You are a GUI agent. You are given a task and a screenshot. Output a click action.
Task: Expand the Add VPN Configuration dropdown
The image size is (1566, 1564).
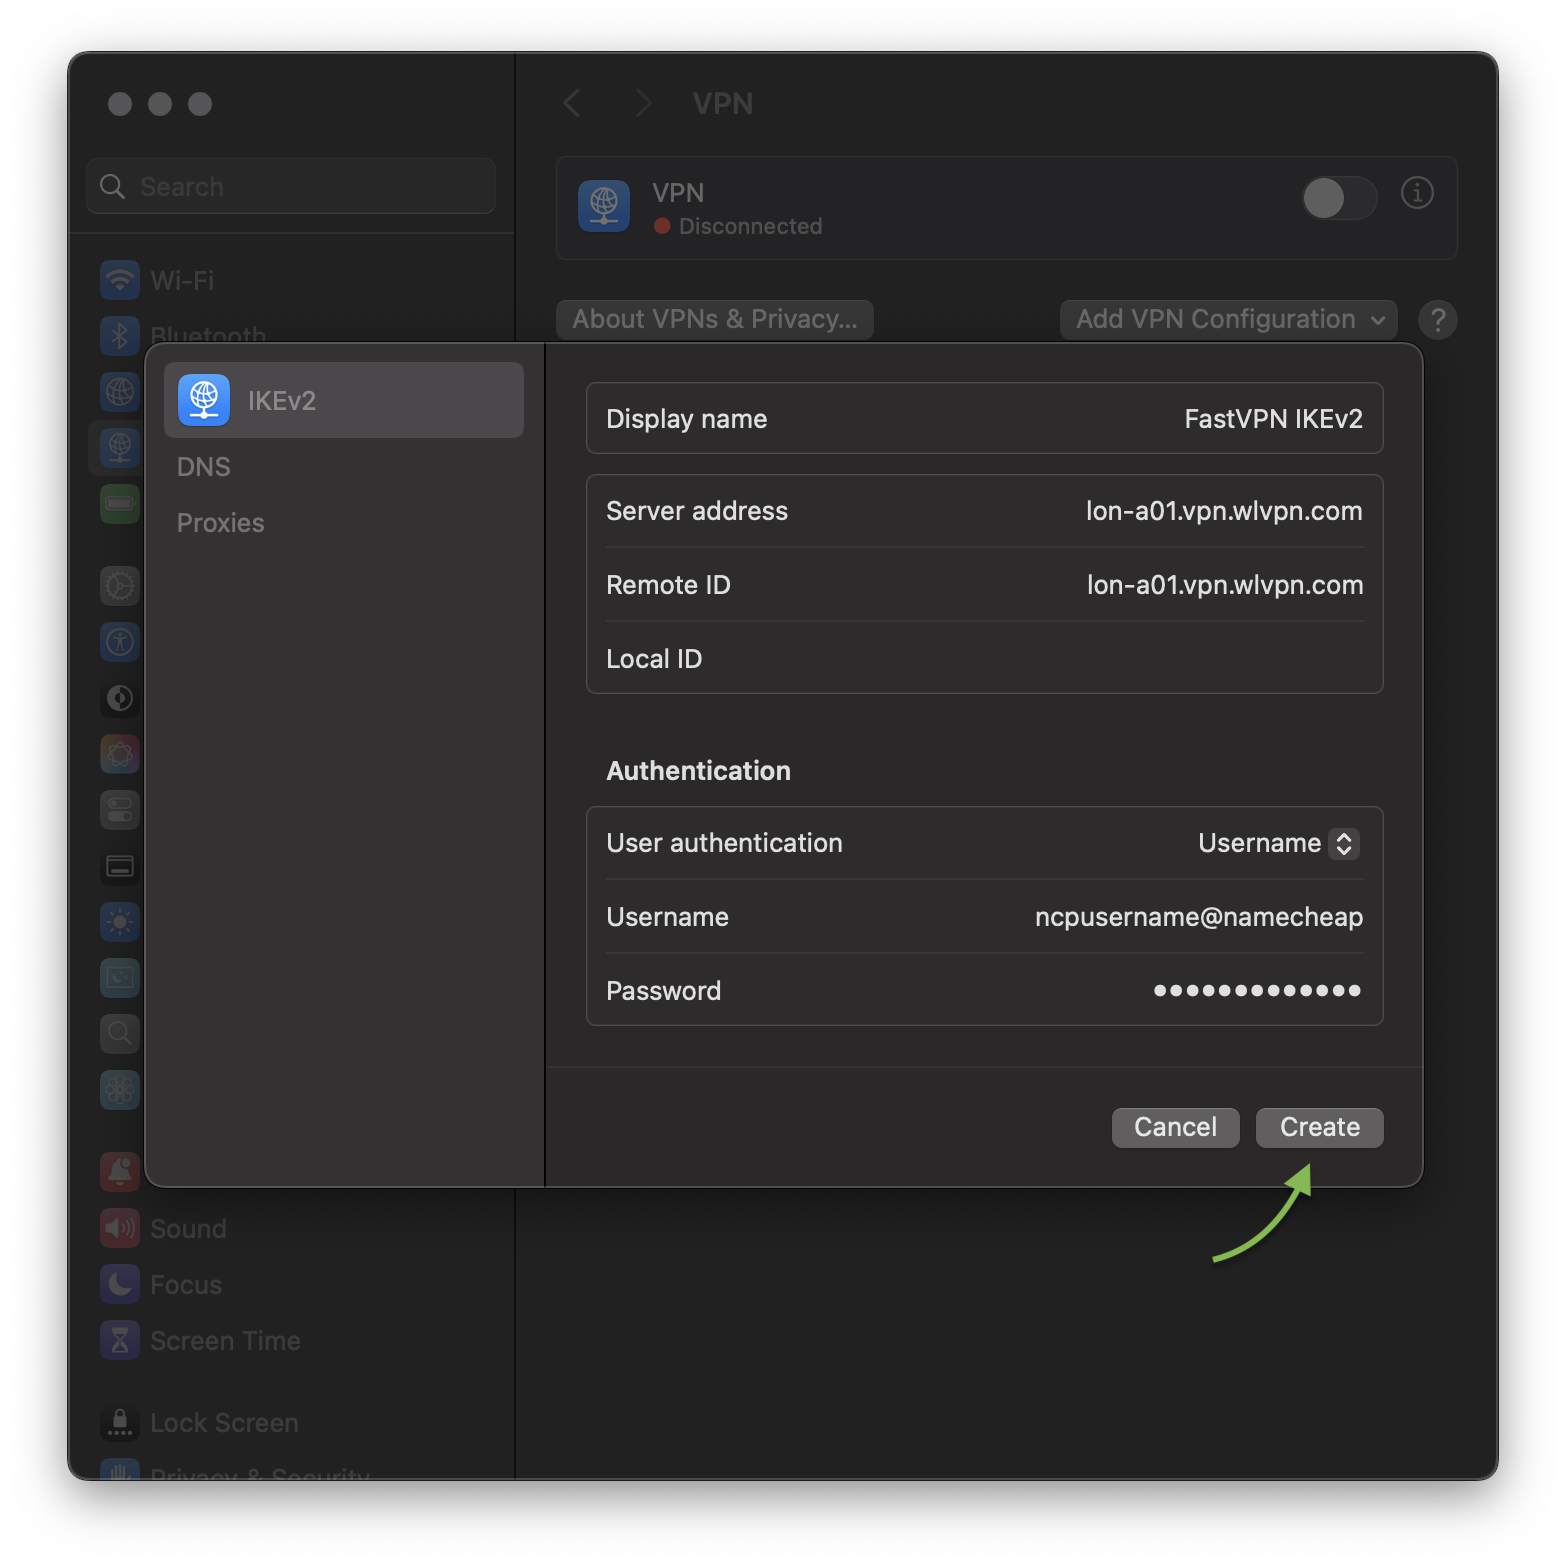(x=1228, y=320)
